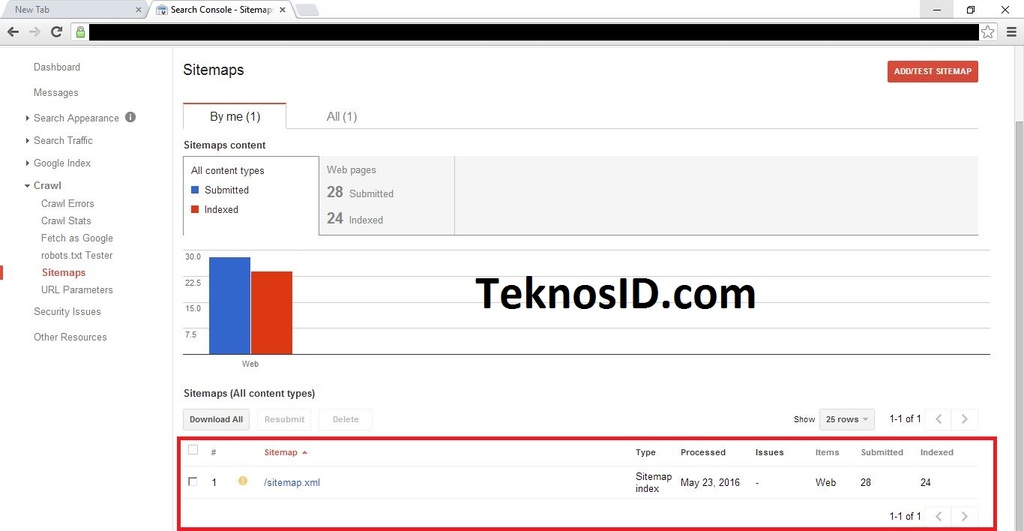Open Crawl Errors page
The image size is (1024, 531).
click(67, 203)
